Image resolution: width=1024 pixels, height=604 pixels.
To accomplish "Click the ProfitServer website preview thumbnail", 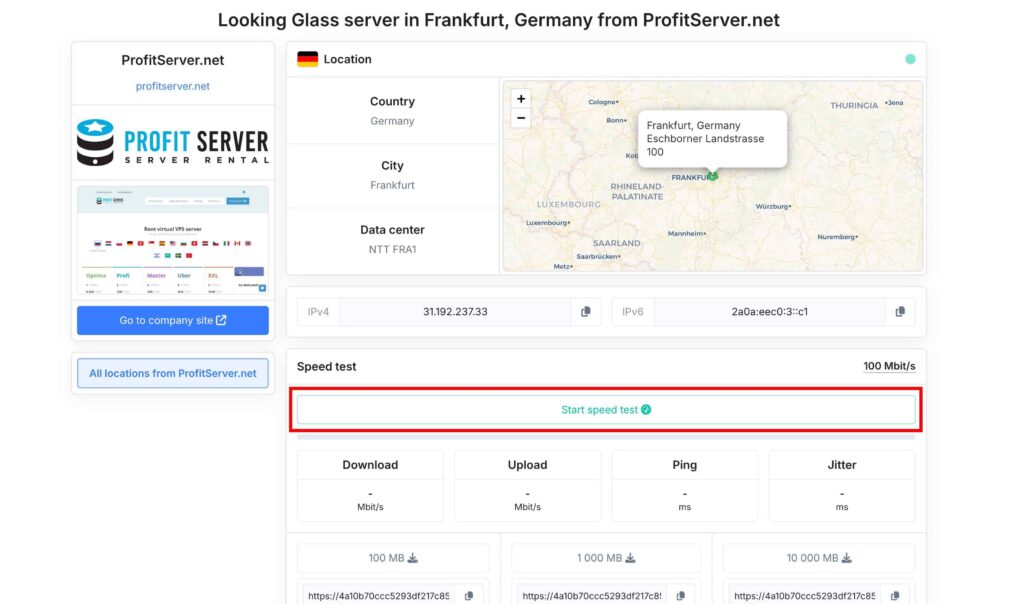I will (x=172, y=240).
